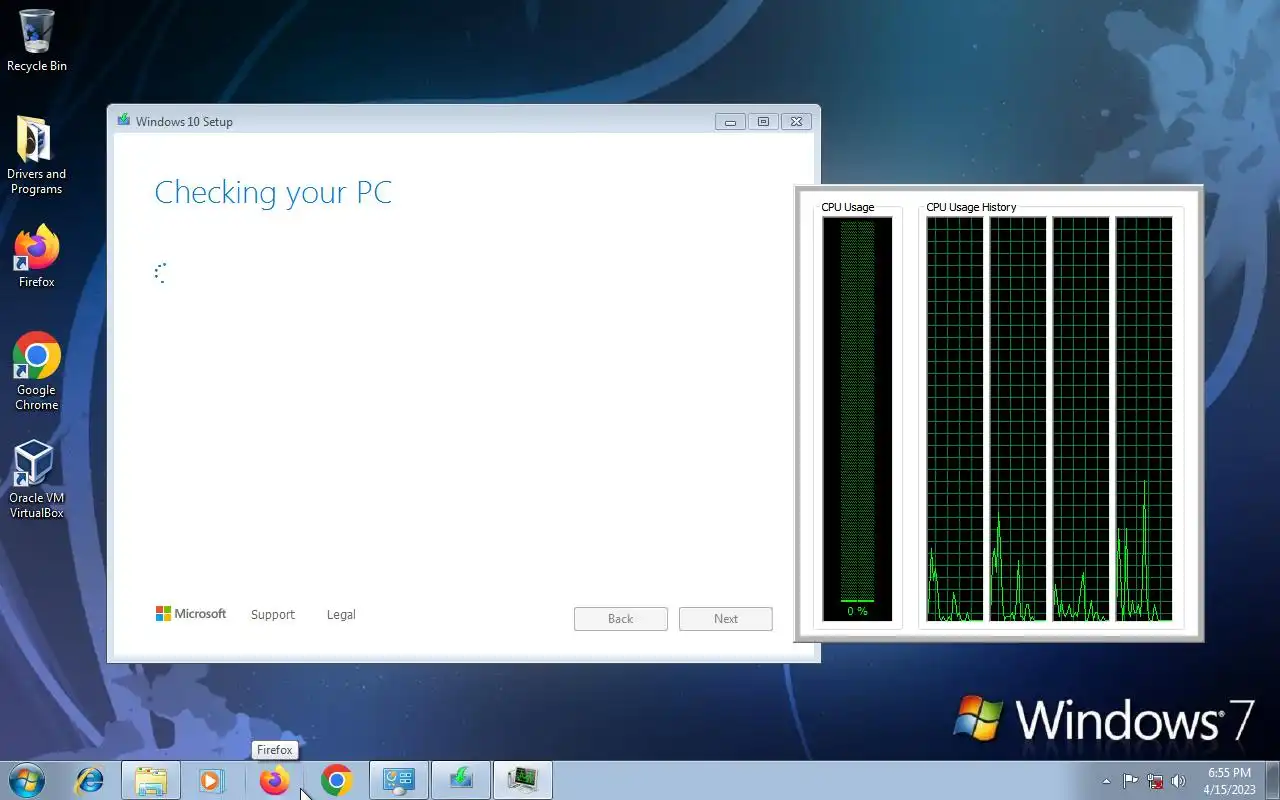
Task: Select the Oracle VM VirtualBox shortcut
Action: pos(37,479)
